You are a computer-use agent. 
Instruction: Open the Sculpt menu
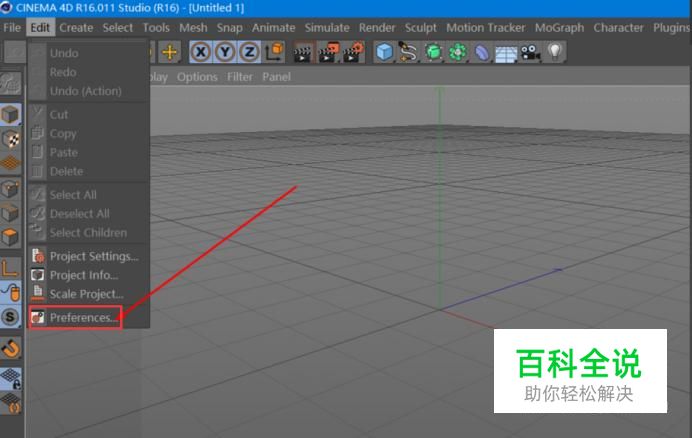click(421, 27)
